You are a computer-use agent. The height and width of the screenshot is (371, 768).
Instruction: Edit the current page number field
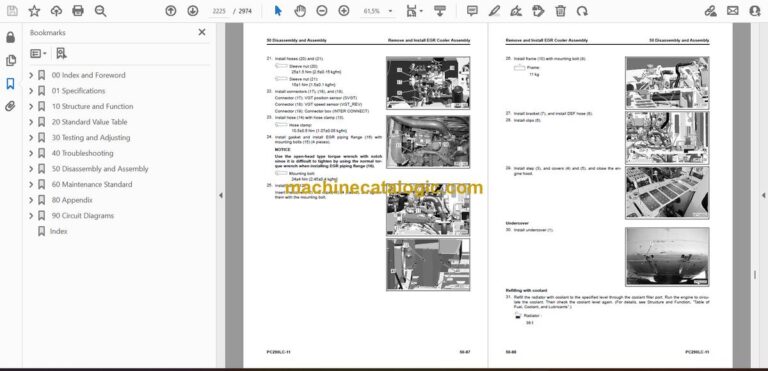pyautogui.click(x=219, y=11)
